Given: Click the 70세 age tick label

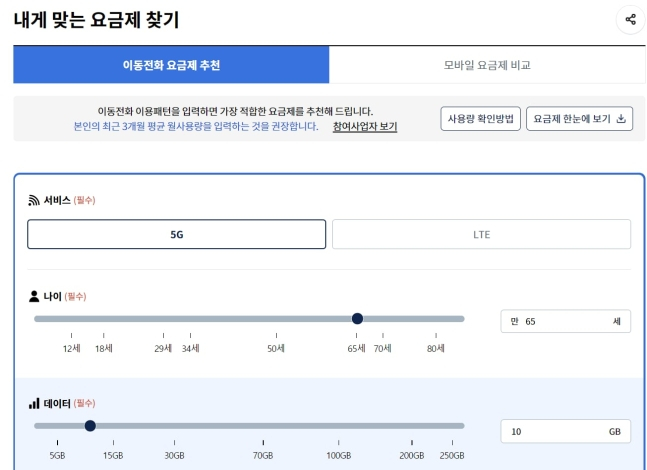Looking at the screenshot, I should [383, 349].
